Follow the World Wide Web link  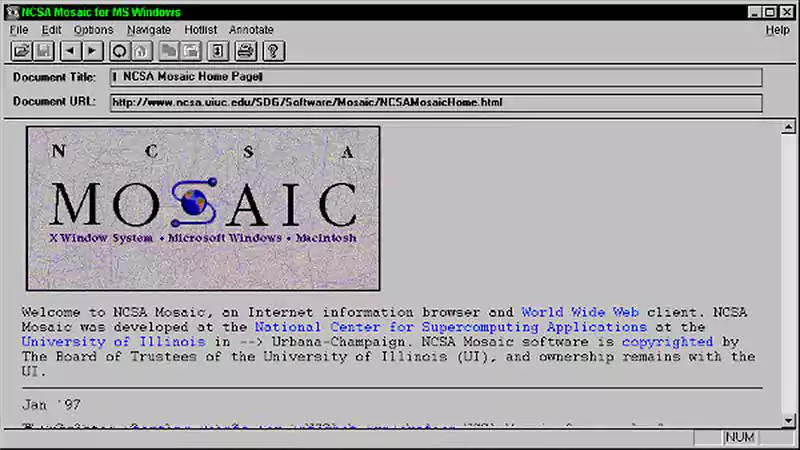tap(580, 312)
